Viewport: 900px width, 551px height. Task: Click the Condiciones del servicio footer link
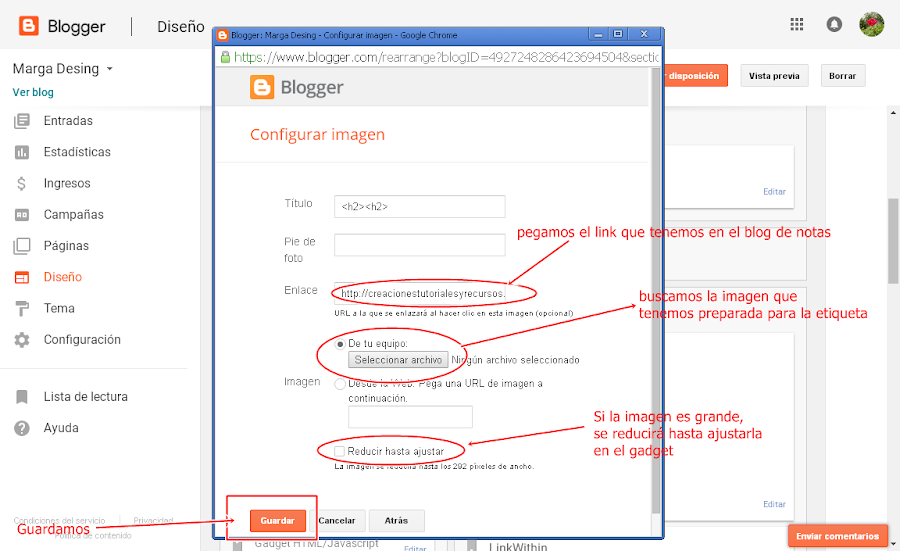pyautogui.click(x=59, y=521)
